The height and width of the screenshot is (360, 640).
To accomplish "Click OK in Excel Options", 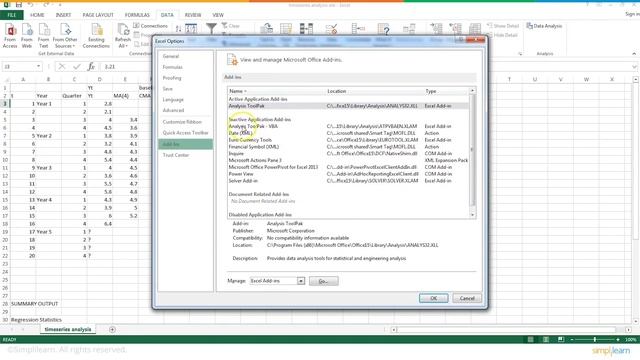I will click(x=433, y=298).
